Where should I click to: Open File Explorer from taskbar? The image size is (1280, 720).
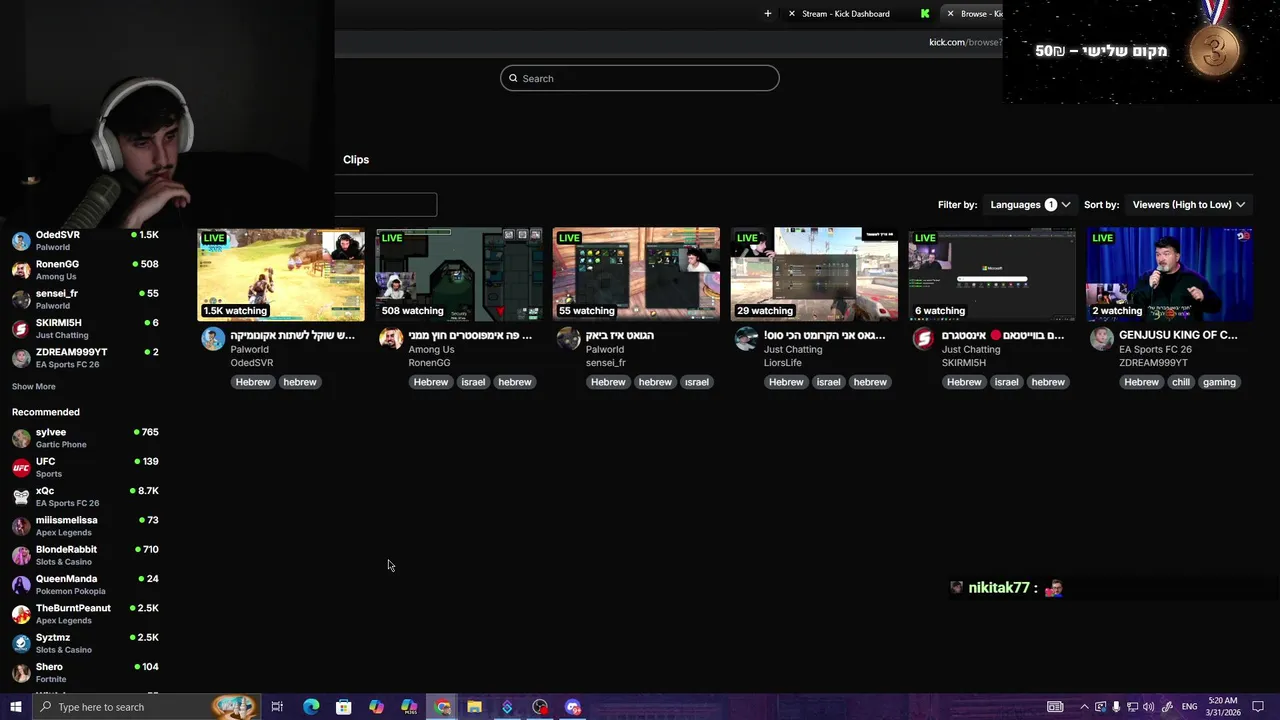tap(474, 707)
